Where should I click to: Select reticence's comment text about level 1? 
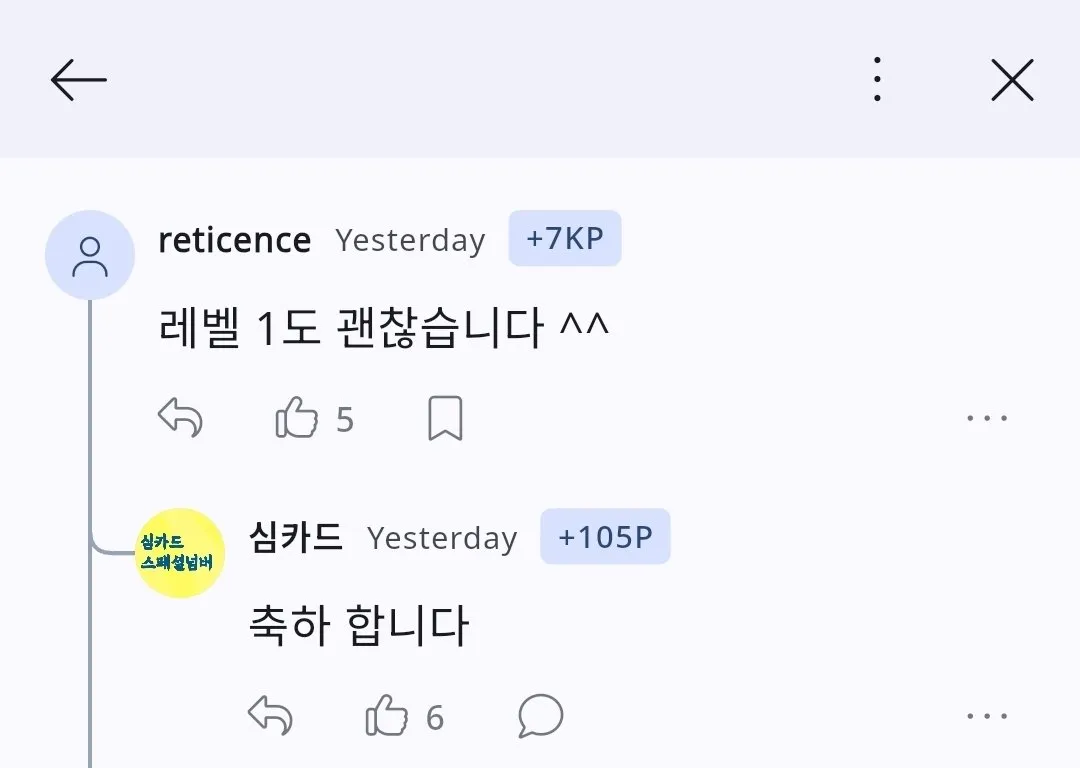pyautogui.click(x=385, y=323)
